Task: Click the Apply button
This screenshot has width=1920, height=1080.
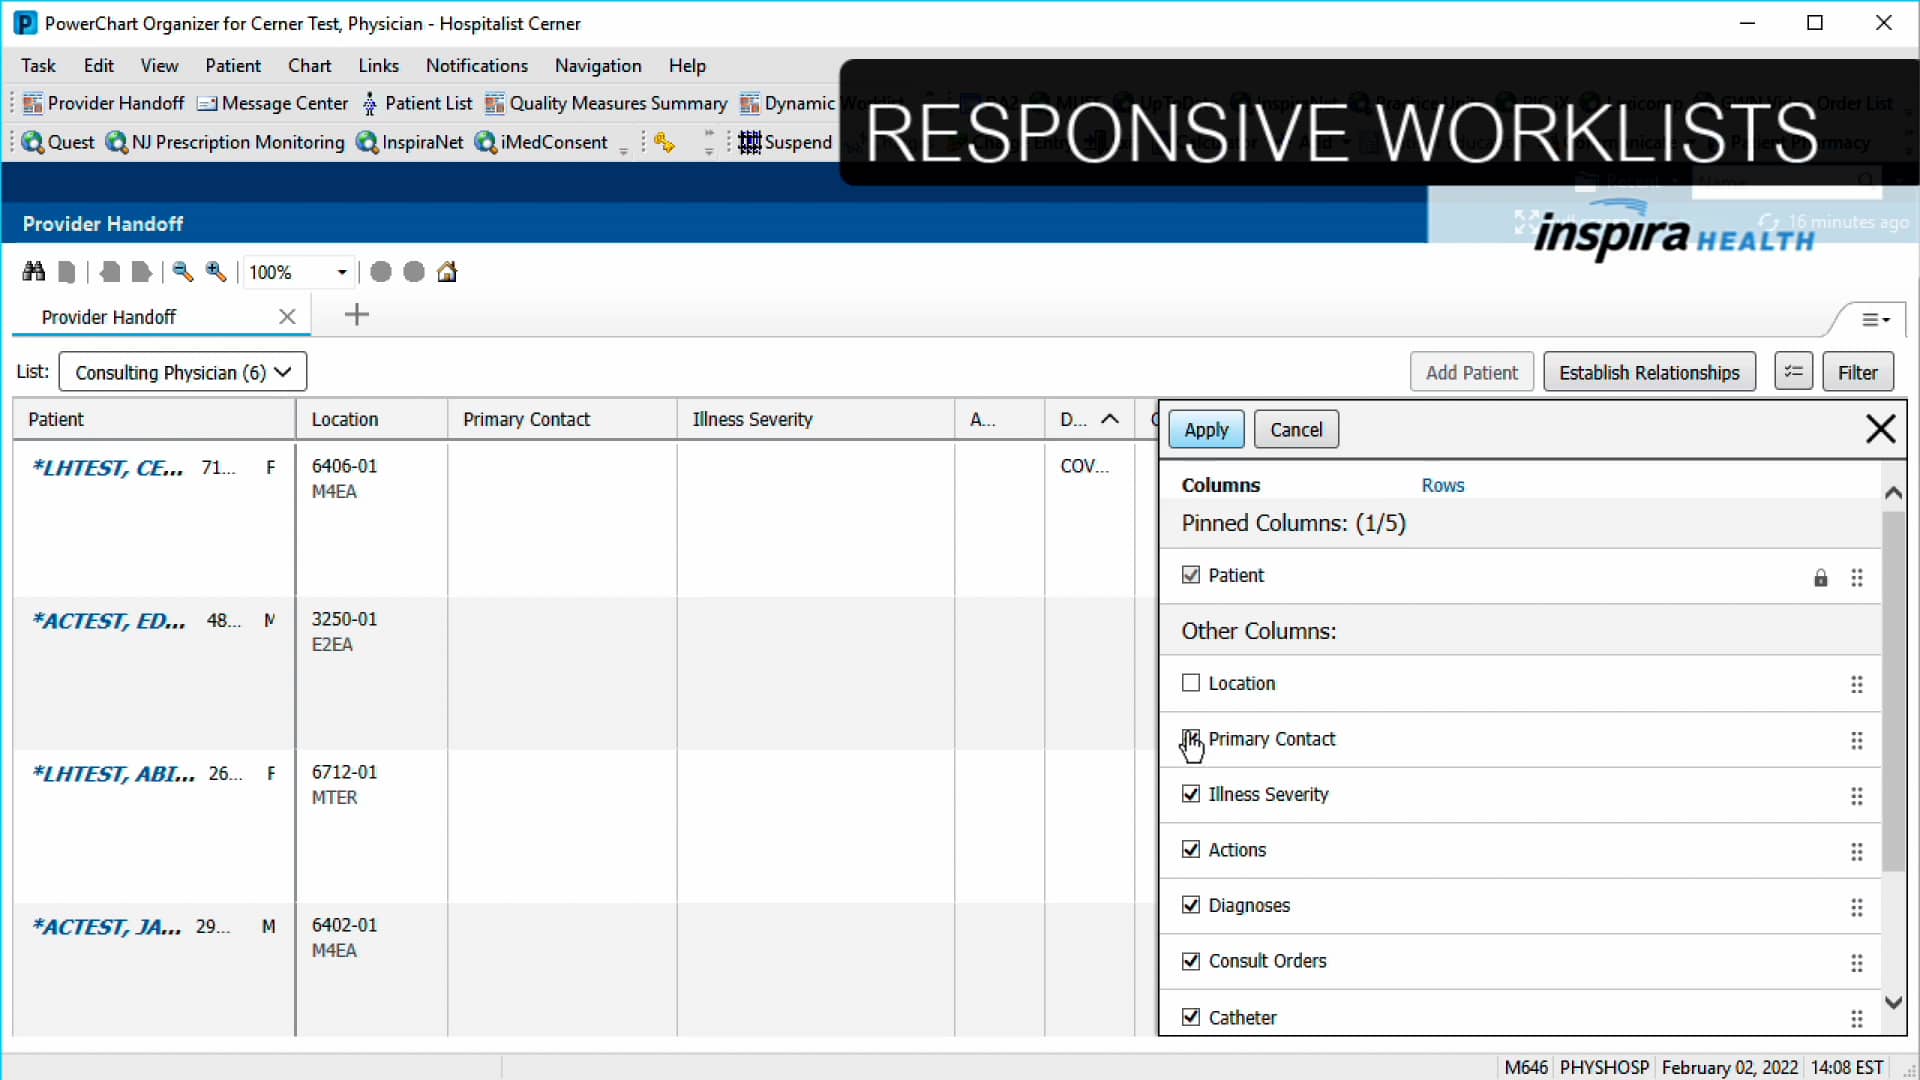Action: [x=1205, y=429]
